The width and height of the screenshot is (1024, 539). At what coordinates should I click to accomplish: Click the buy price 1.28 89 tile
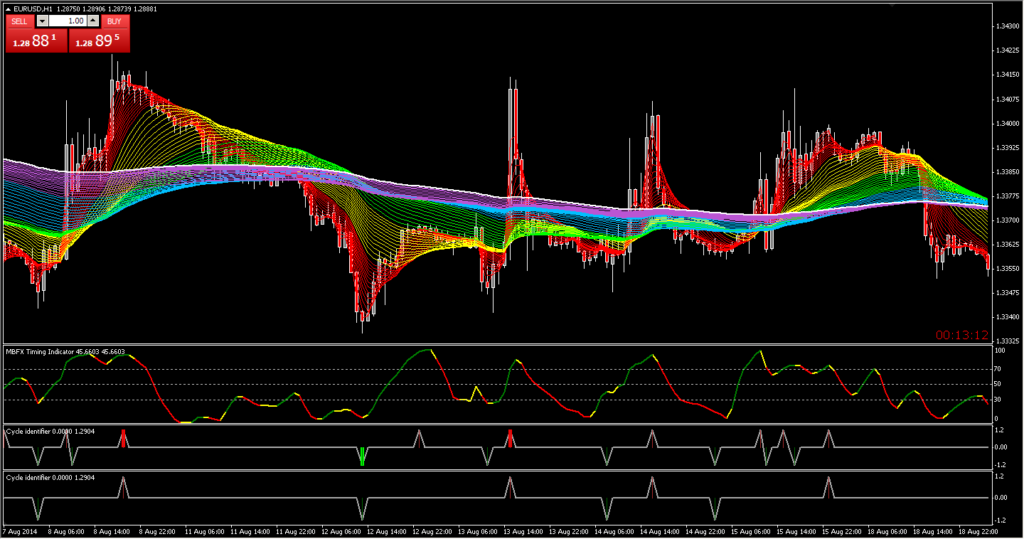pyautogui.click(x=99, y=40)
